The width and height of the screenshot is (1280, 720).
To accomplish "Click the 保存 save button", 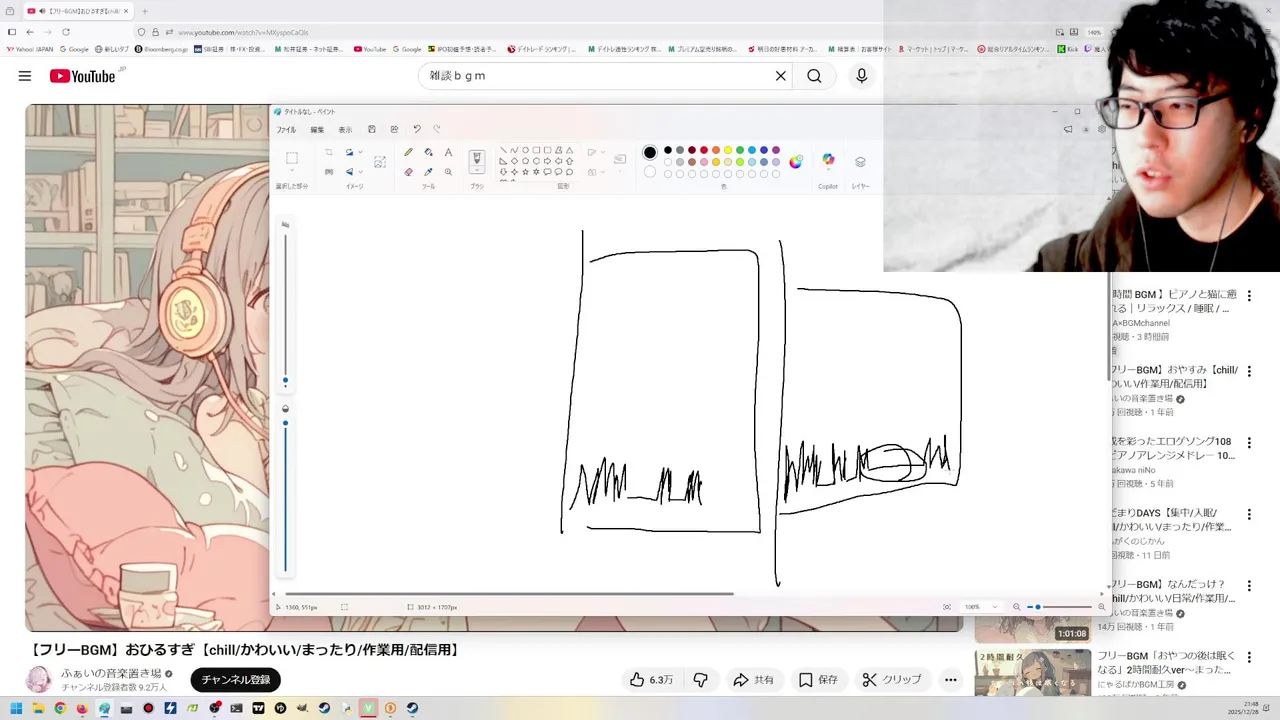I will (818, 680).
